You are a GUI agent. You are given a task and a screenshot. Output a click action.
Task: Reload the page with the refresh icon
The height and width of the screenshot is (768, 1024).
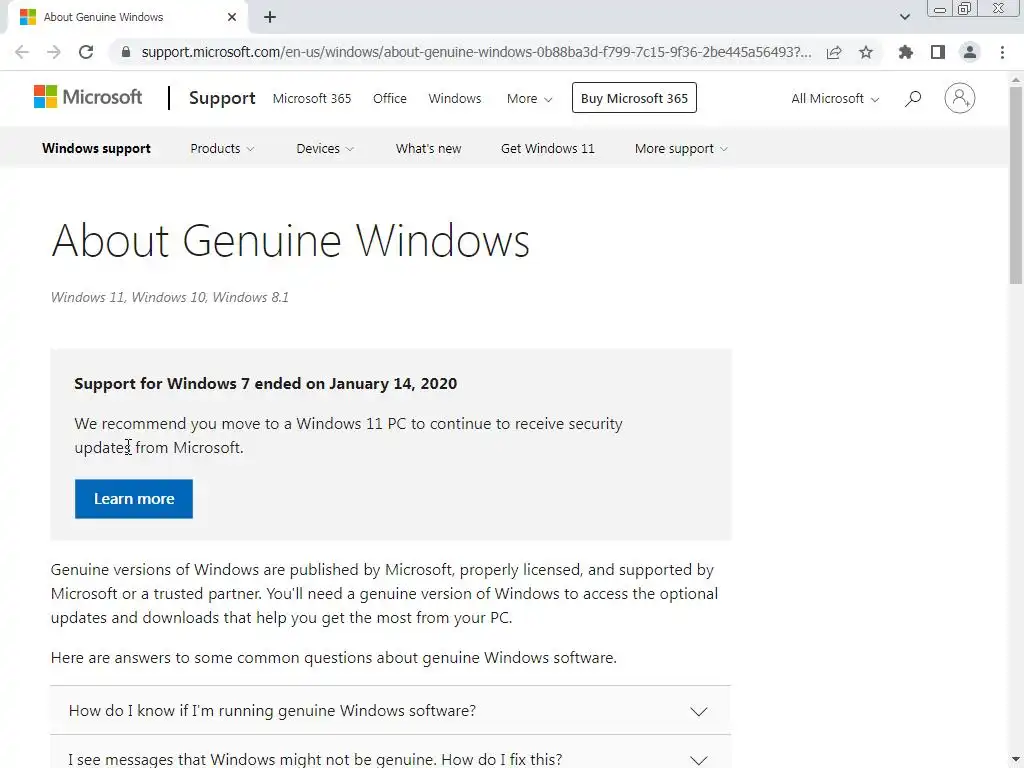coord(86,52)
